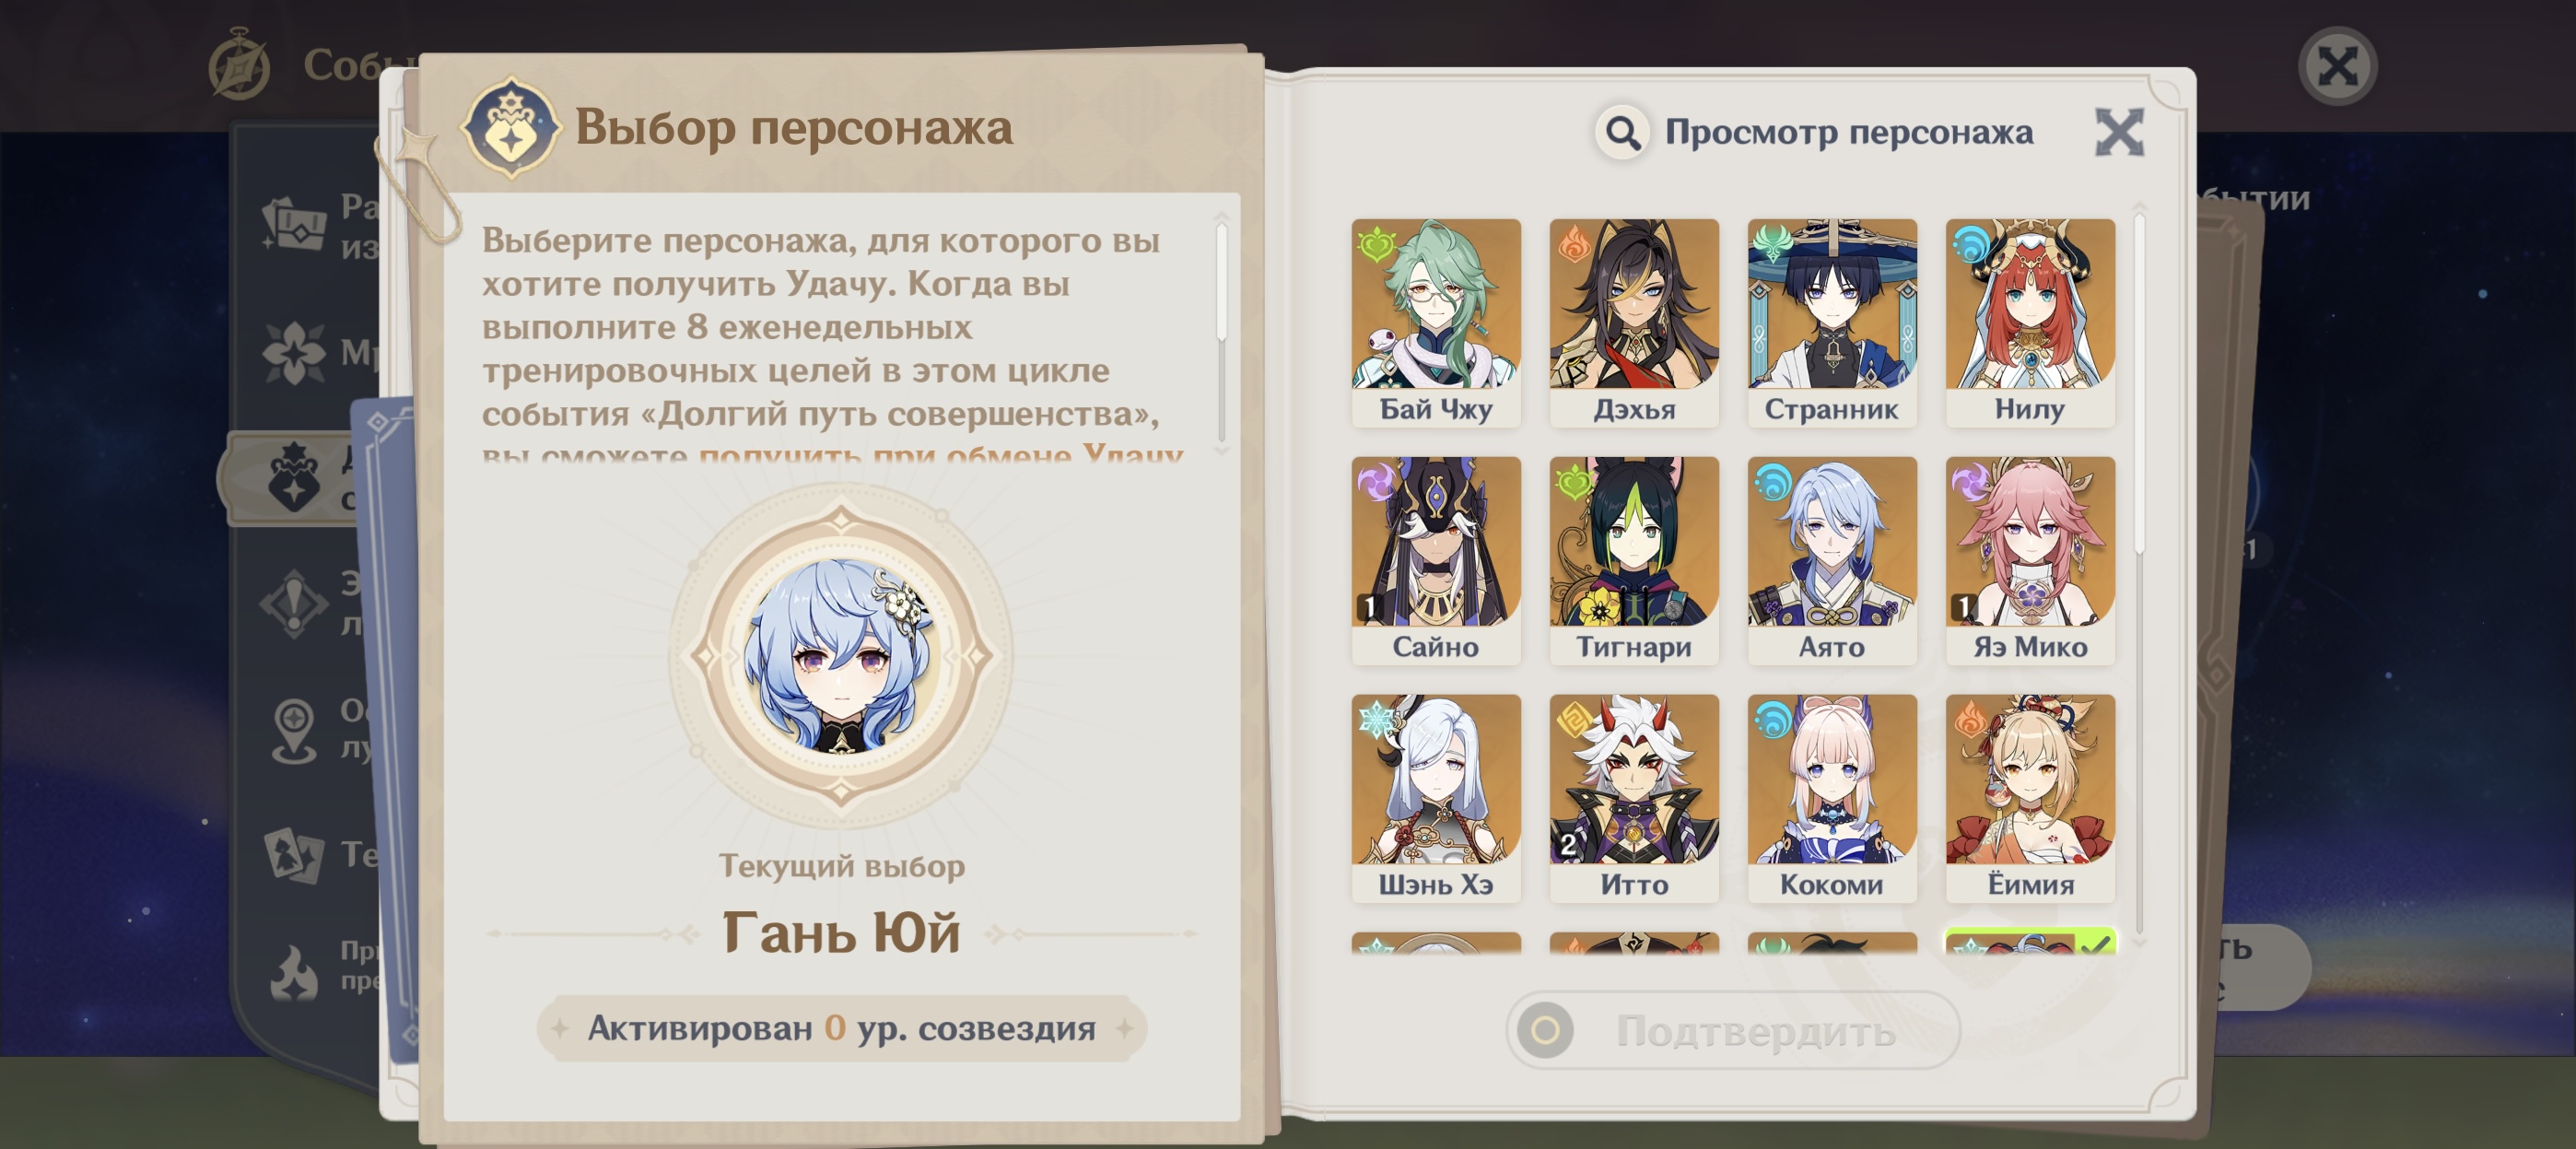Select Яэ Мико character card

point(2030,560)
